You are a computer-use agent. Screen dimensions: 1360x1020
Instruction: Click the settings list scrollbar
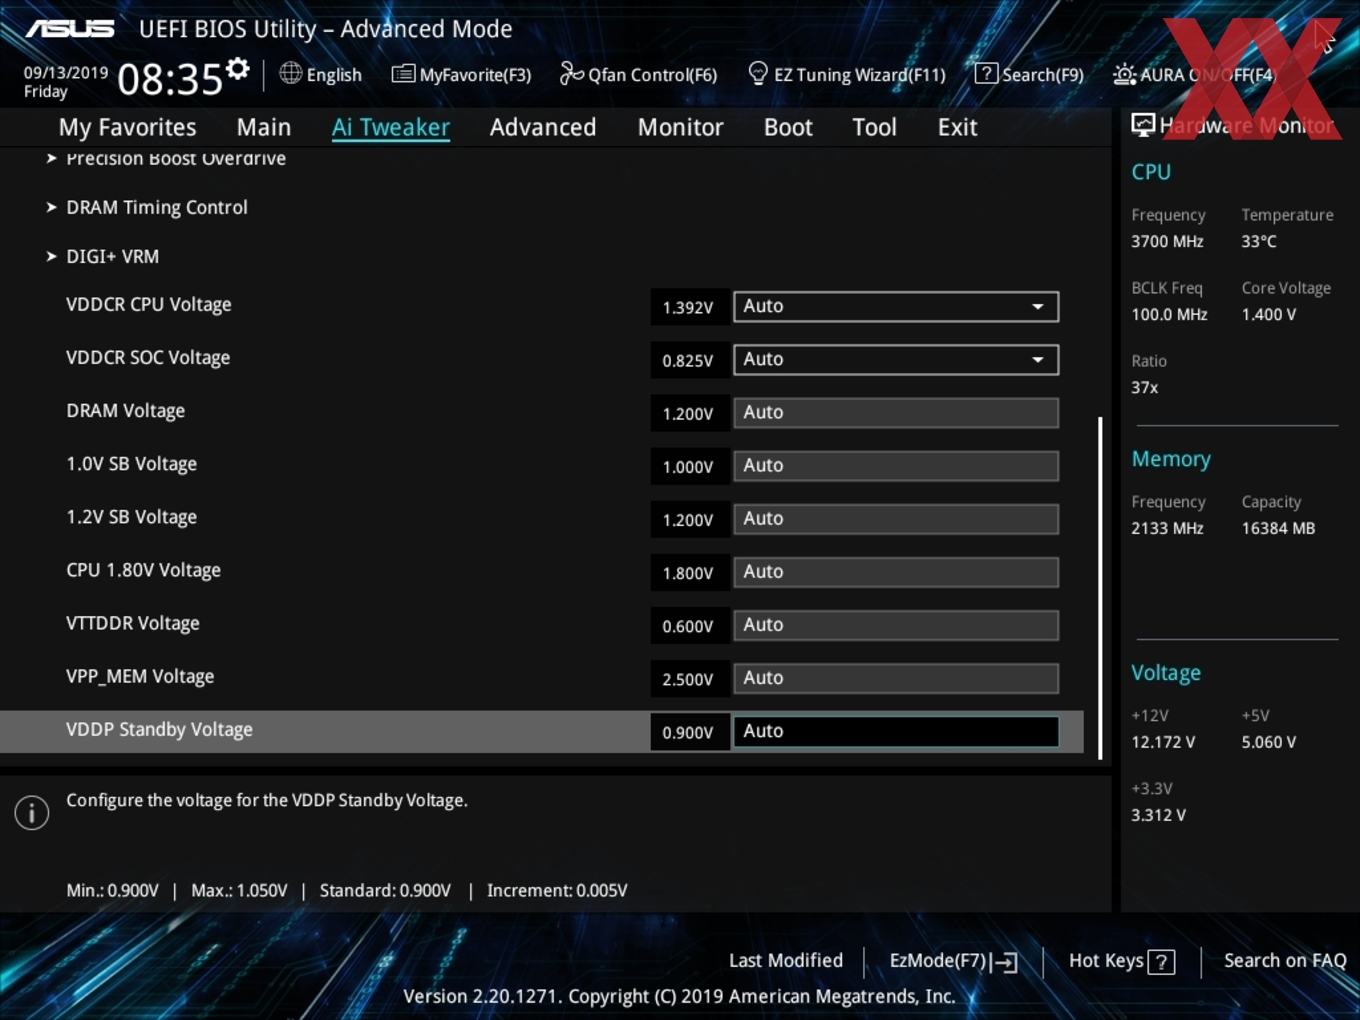(x=1100, y=588)
